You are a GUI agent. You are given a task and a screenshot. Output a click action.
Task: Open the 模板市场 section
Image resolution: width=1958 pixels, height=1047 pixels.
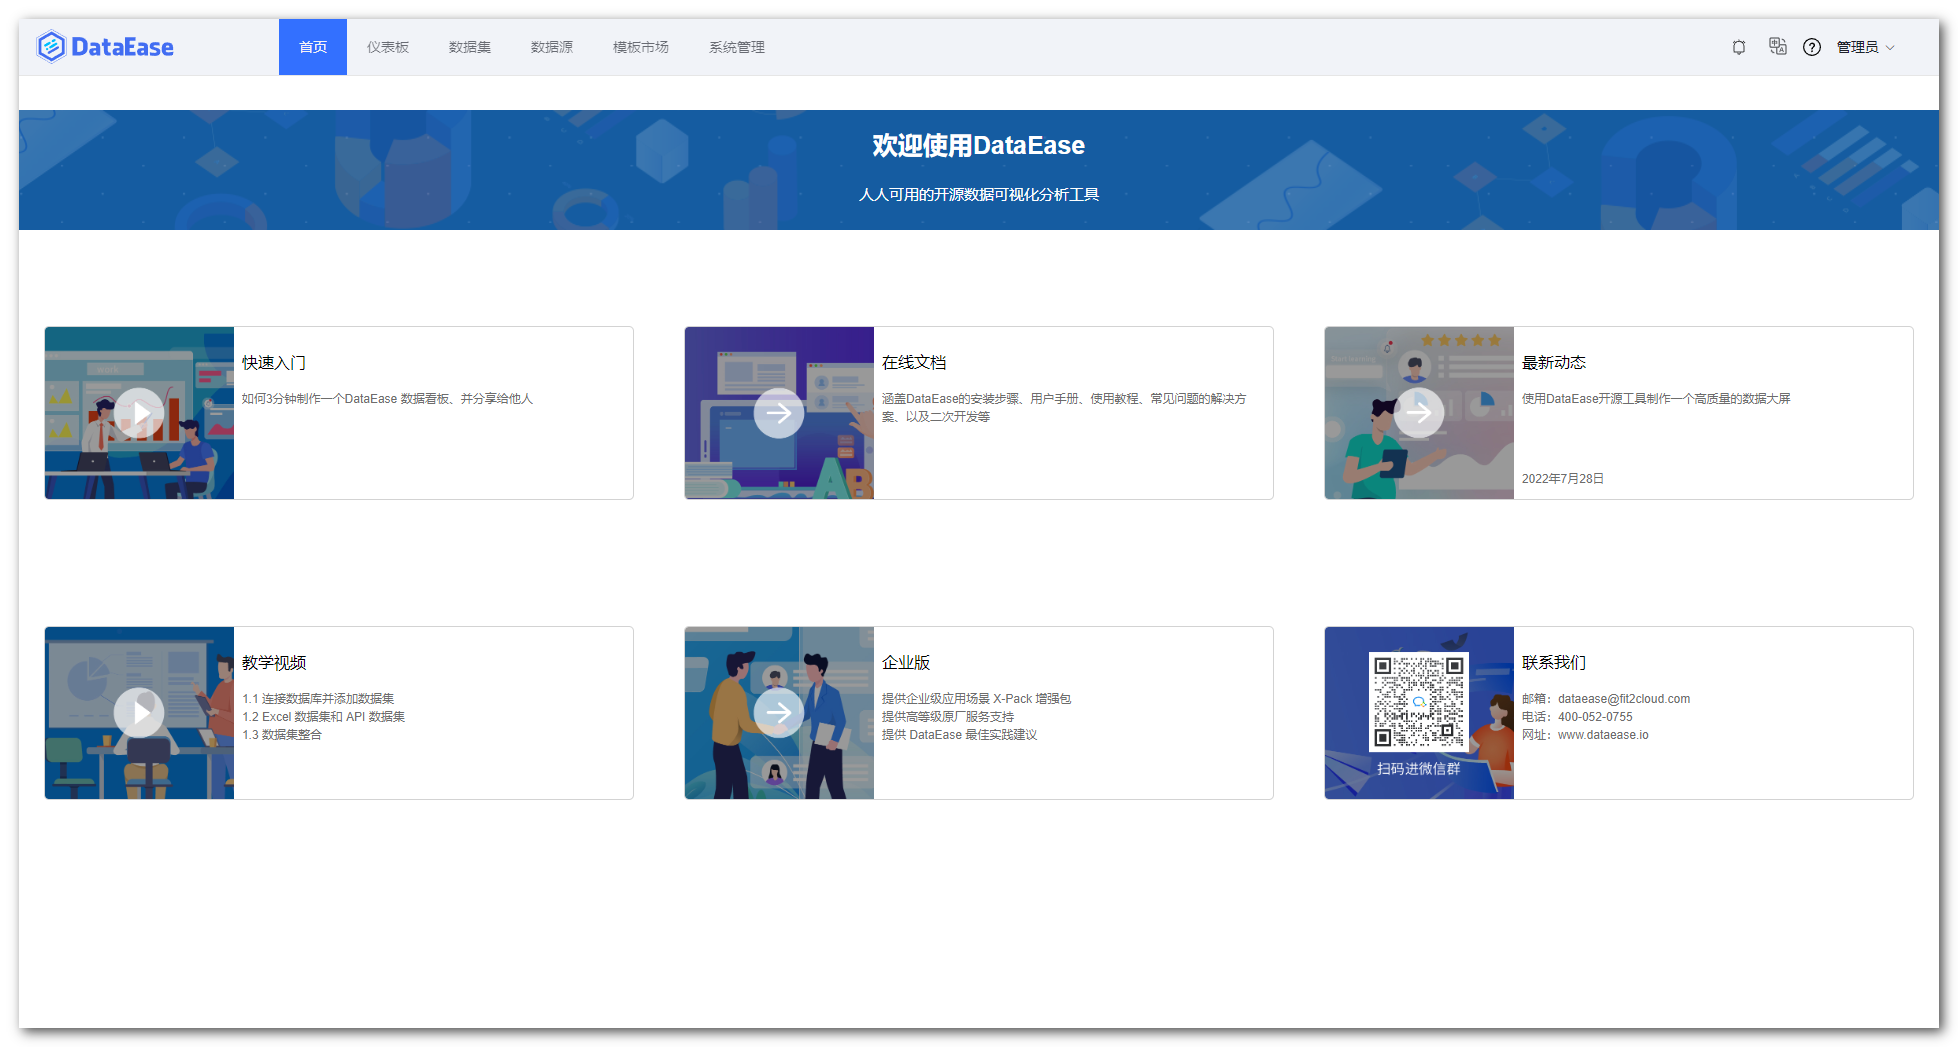(640, 46)
